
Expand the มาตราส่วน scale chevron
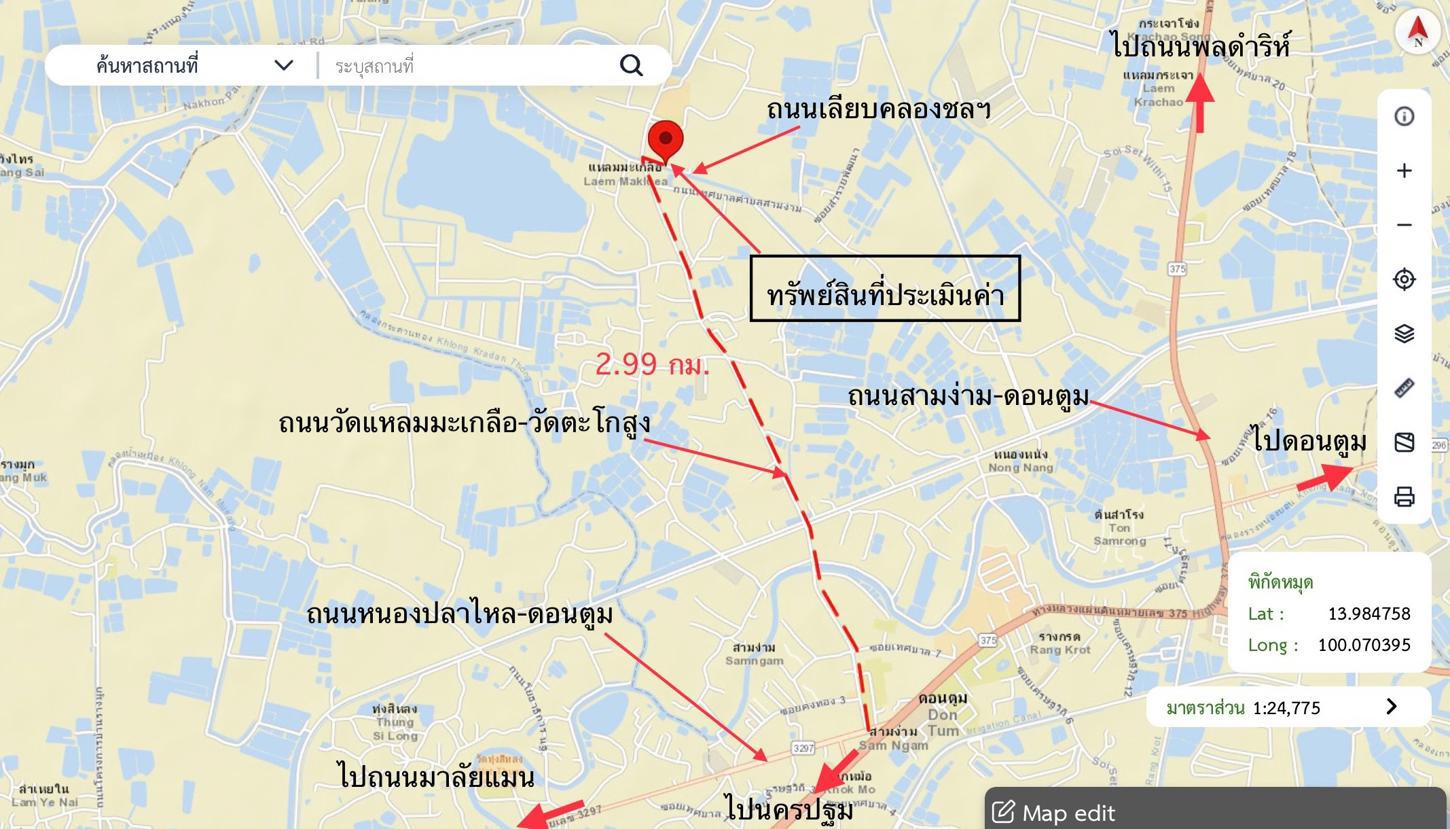click(1391, 707)
